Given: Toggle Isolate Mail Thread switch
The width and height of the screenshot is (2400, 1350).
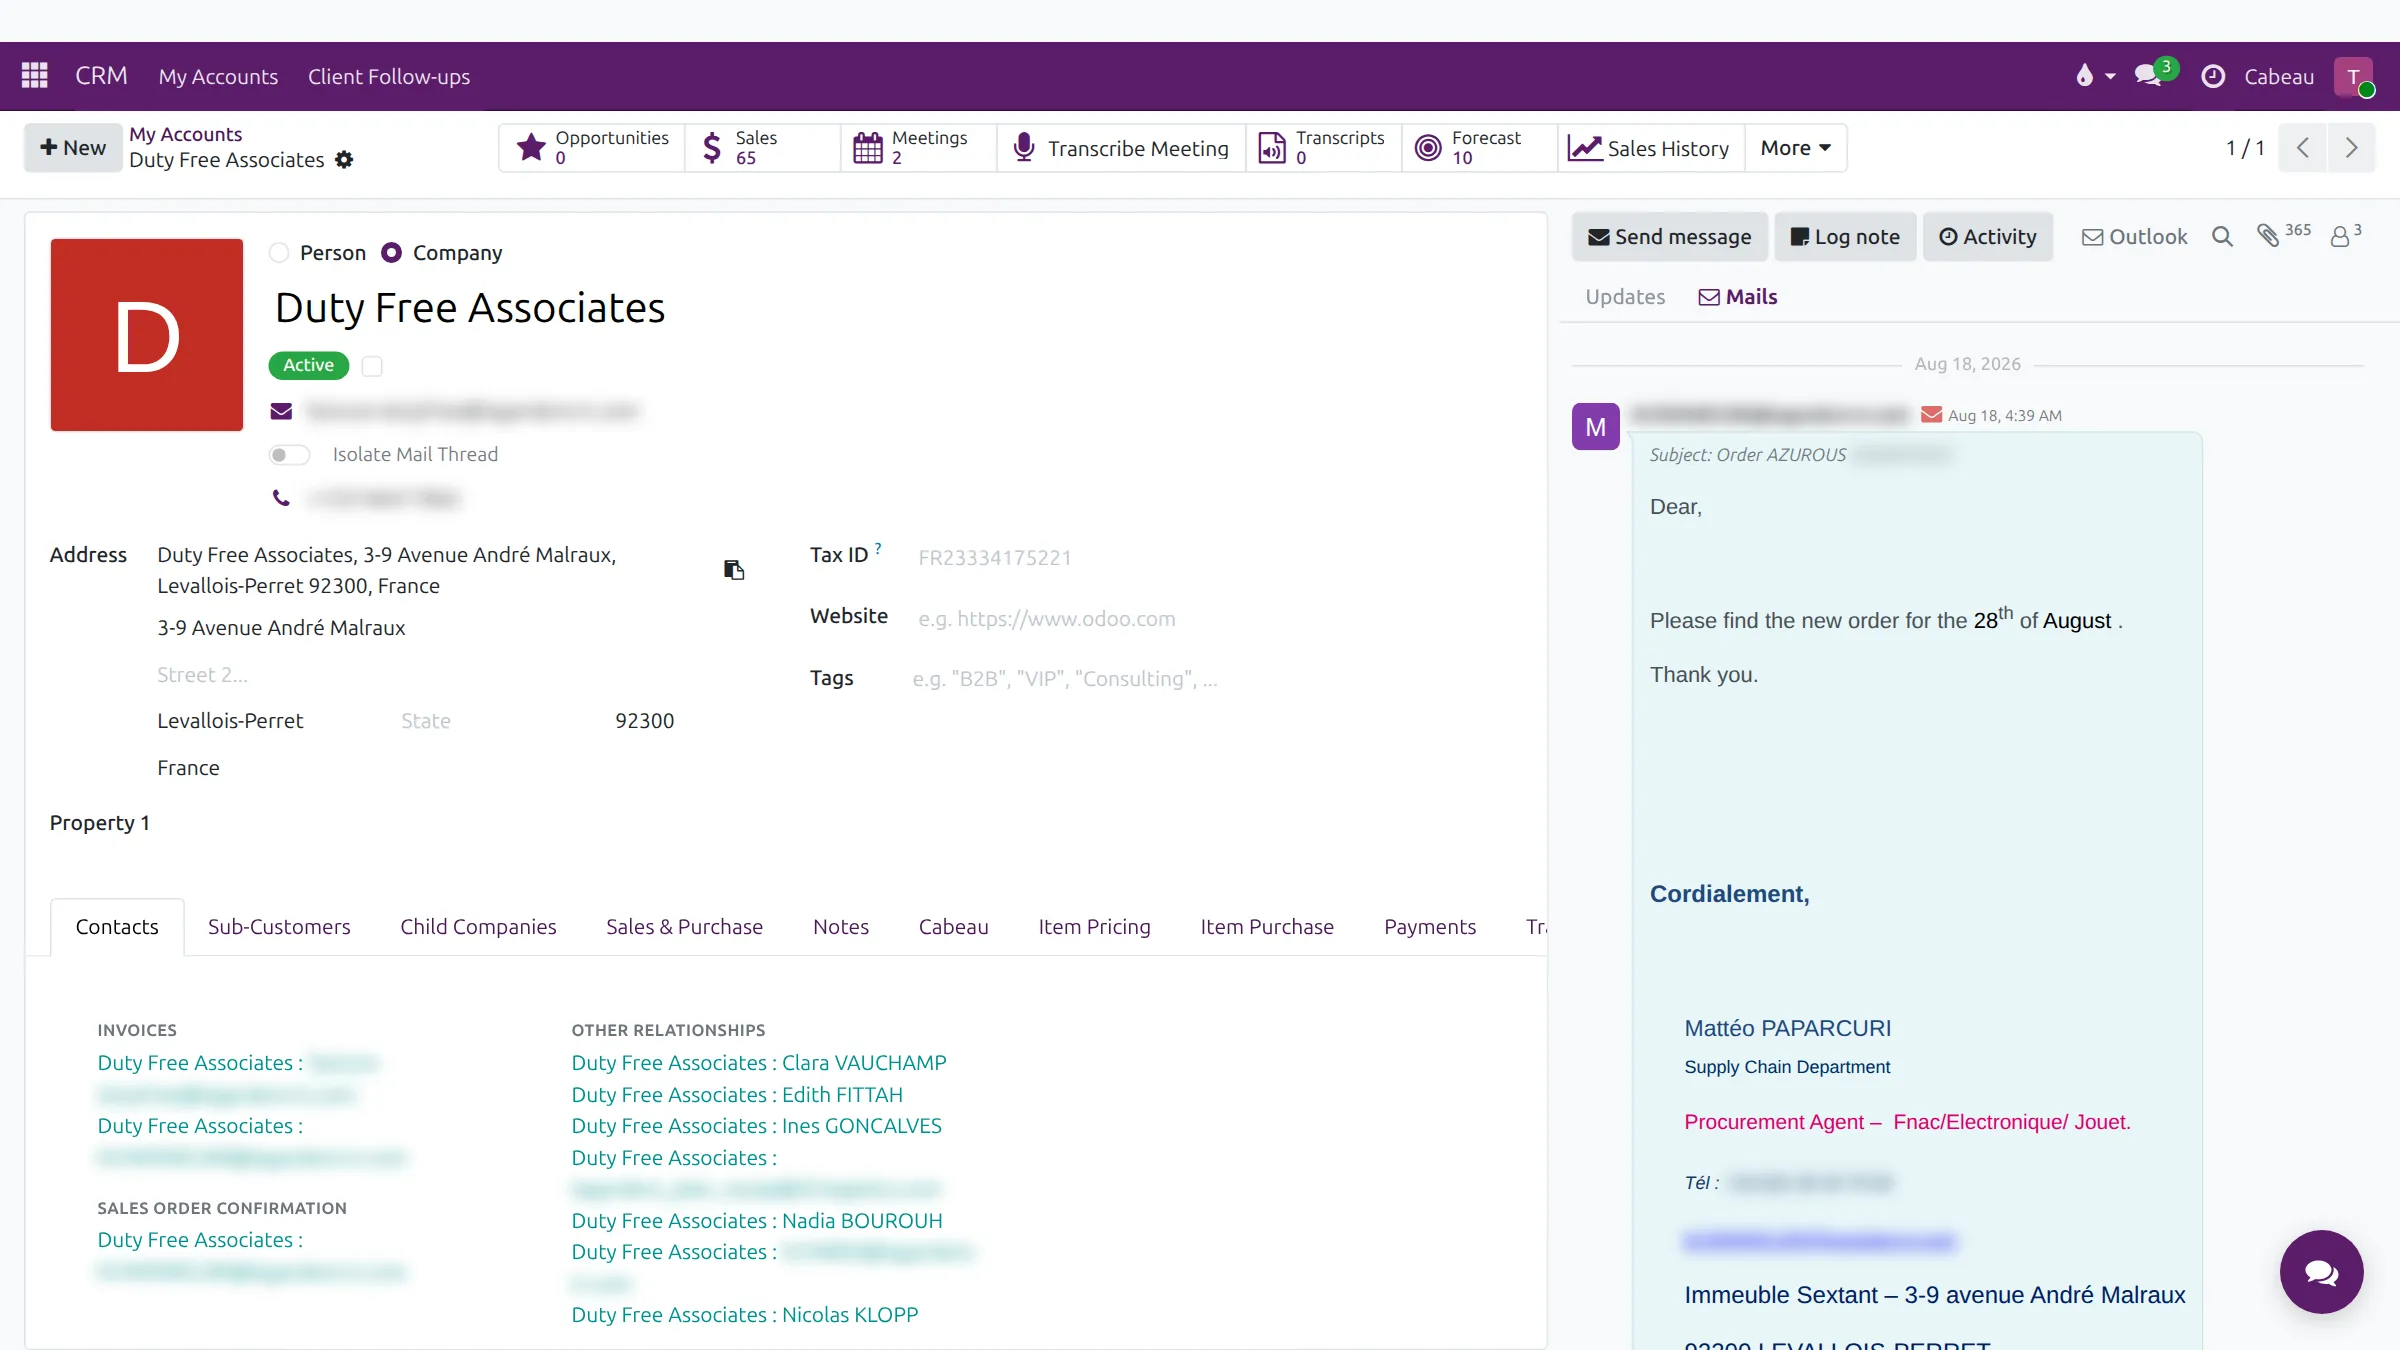Looking at the screenshot, I should click(289, 455).
